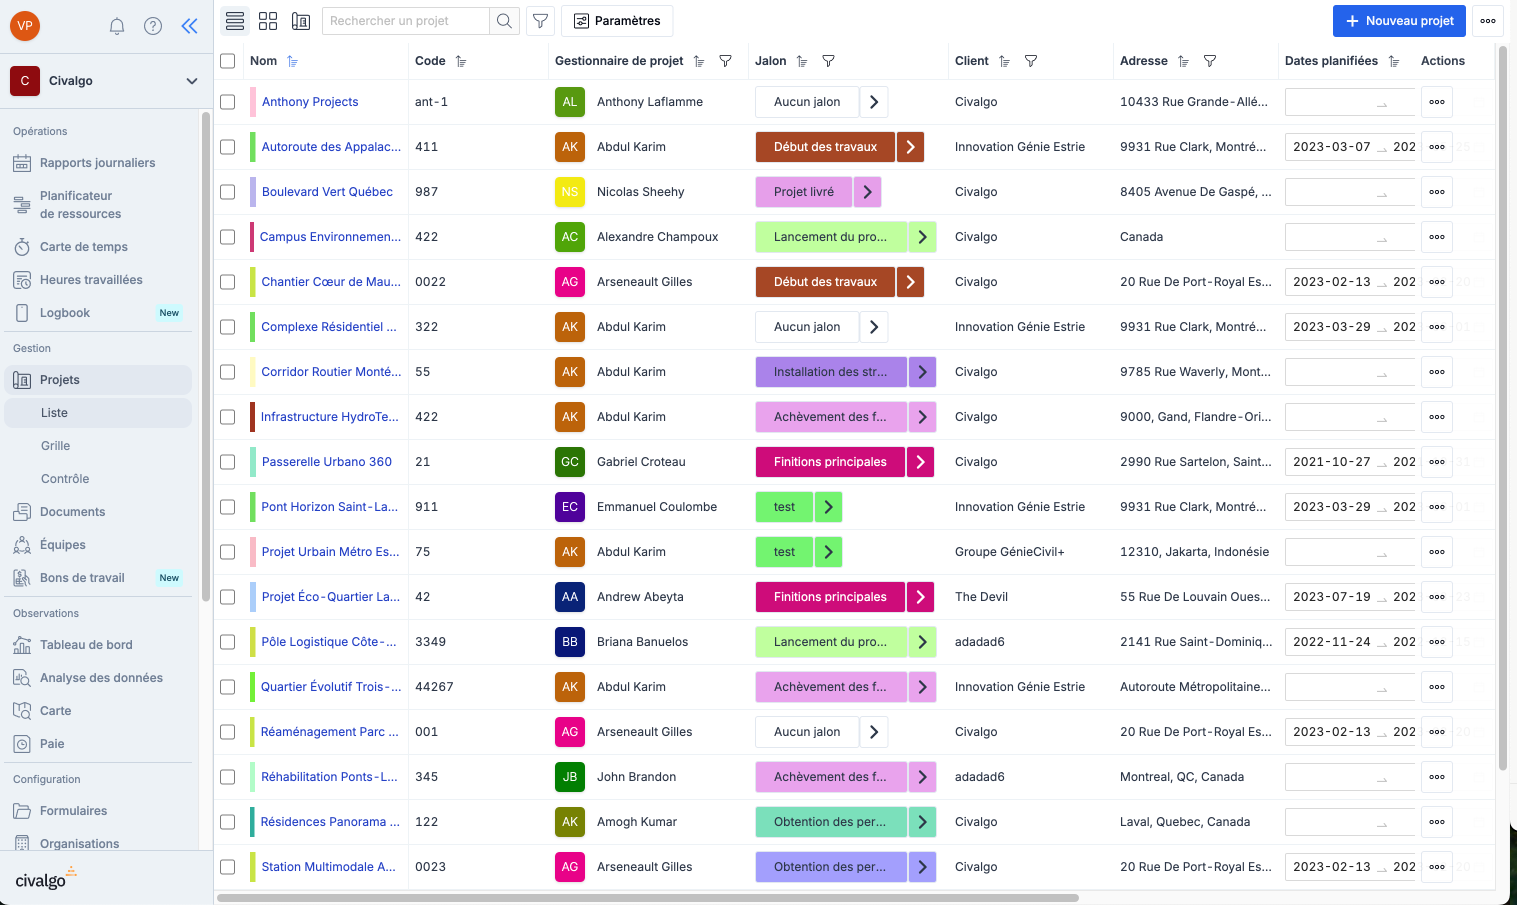The image size is (1517, 905).
Task: Click the Nouveau projet button
Action: tap(1399, 21)
